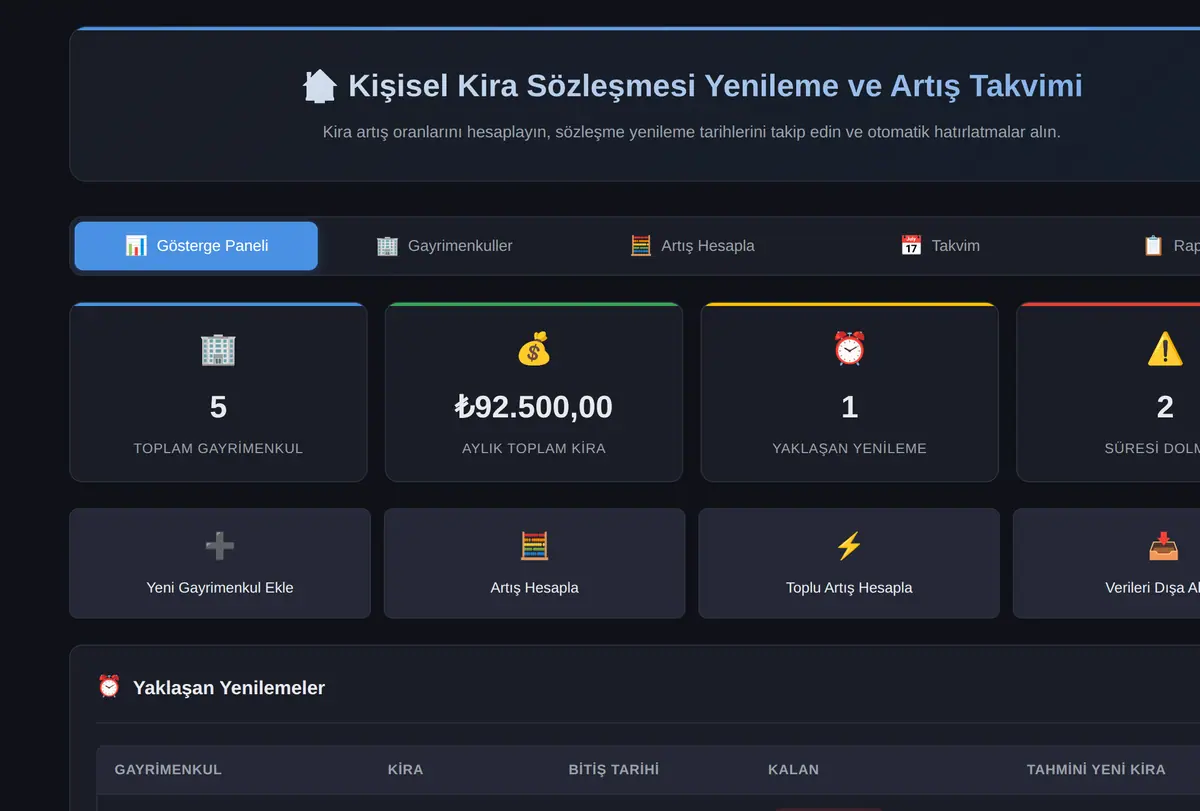Click the Artış Hesapla quick action button
The height and width of the screenshot is (811, 1200).
535,563
